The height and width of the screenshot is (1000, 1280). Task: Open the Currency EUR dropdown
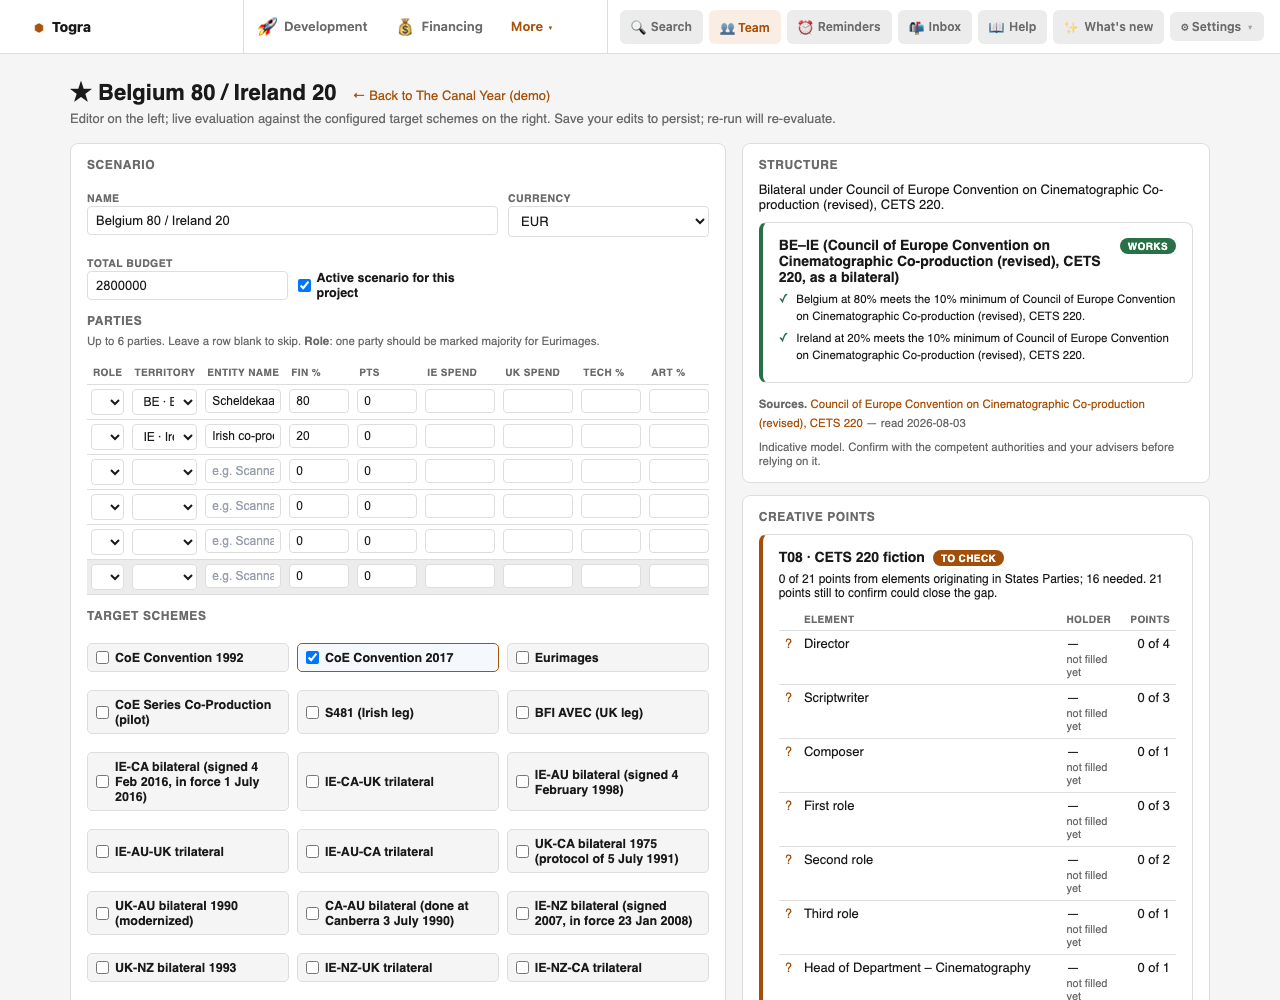click(x=608, y=221)
